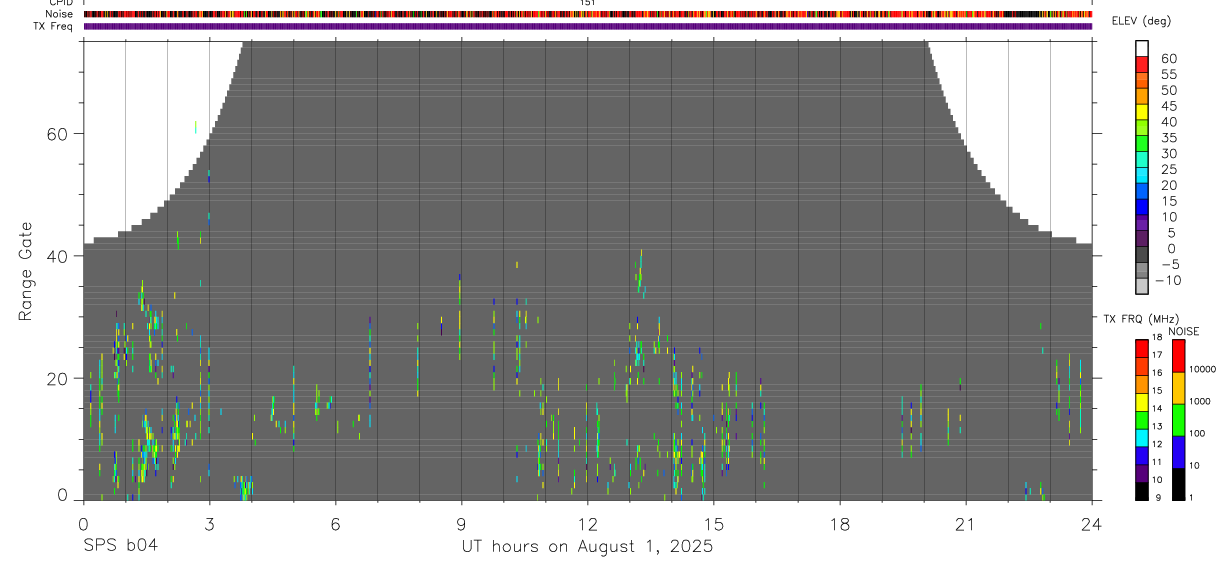1228x567 pixels.
Task: Click x-axis tick label 9 UT hours
Action: click(x=461, y=524)
